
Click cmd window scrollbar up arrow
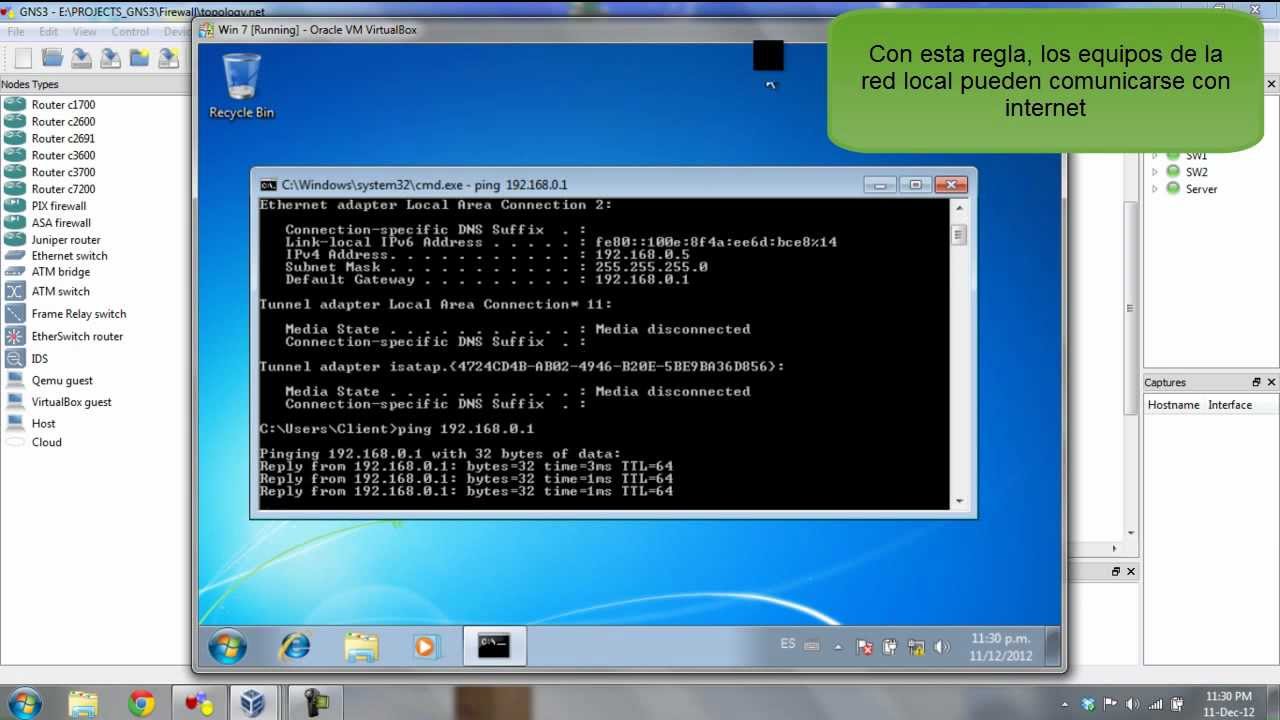pos(959,208)
